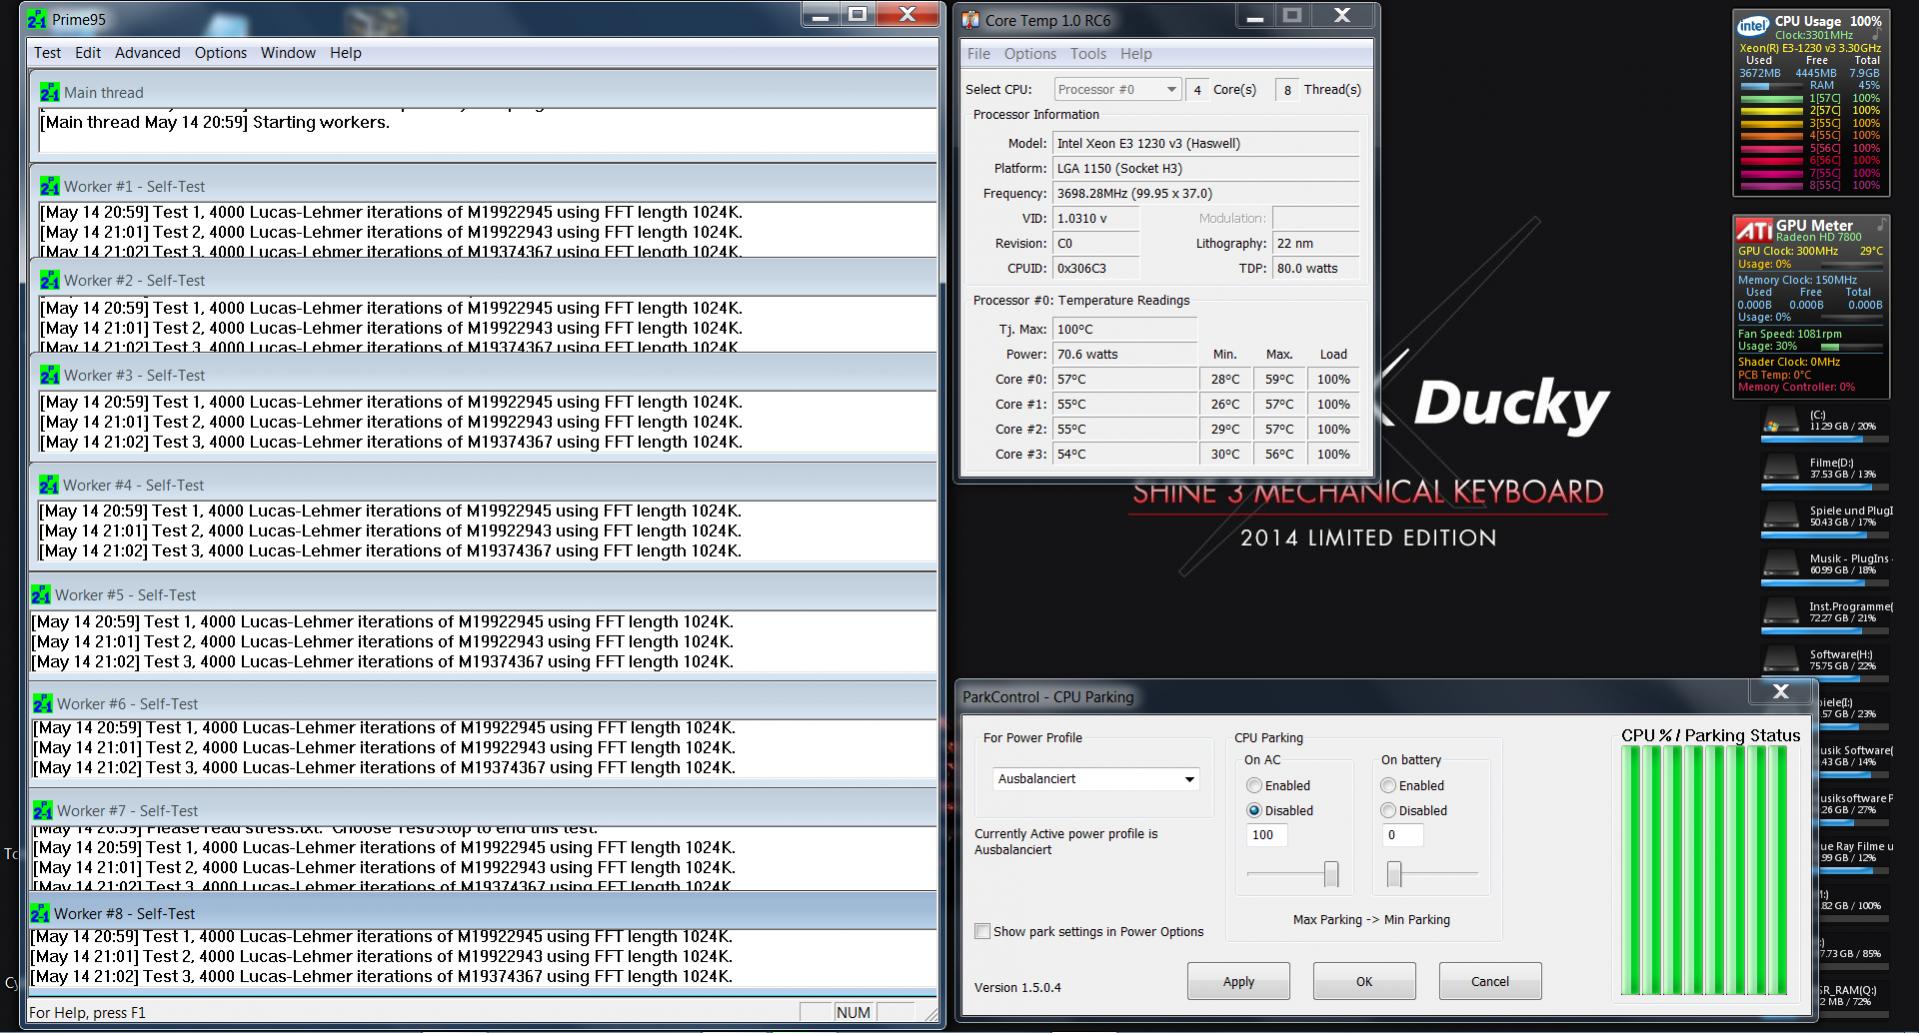Click the VID value '1.0310 v'
This screenshot has height=1033, width=1919.
(x=1096, y=219)
